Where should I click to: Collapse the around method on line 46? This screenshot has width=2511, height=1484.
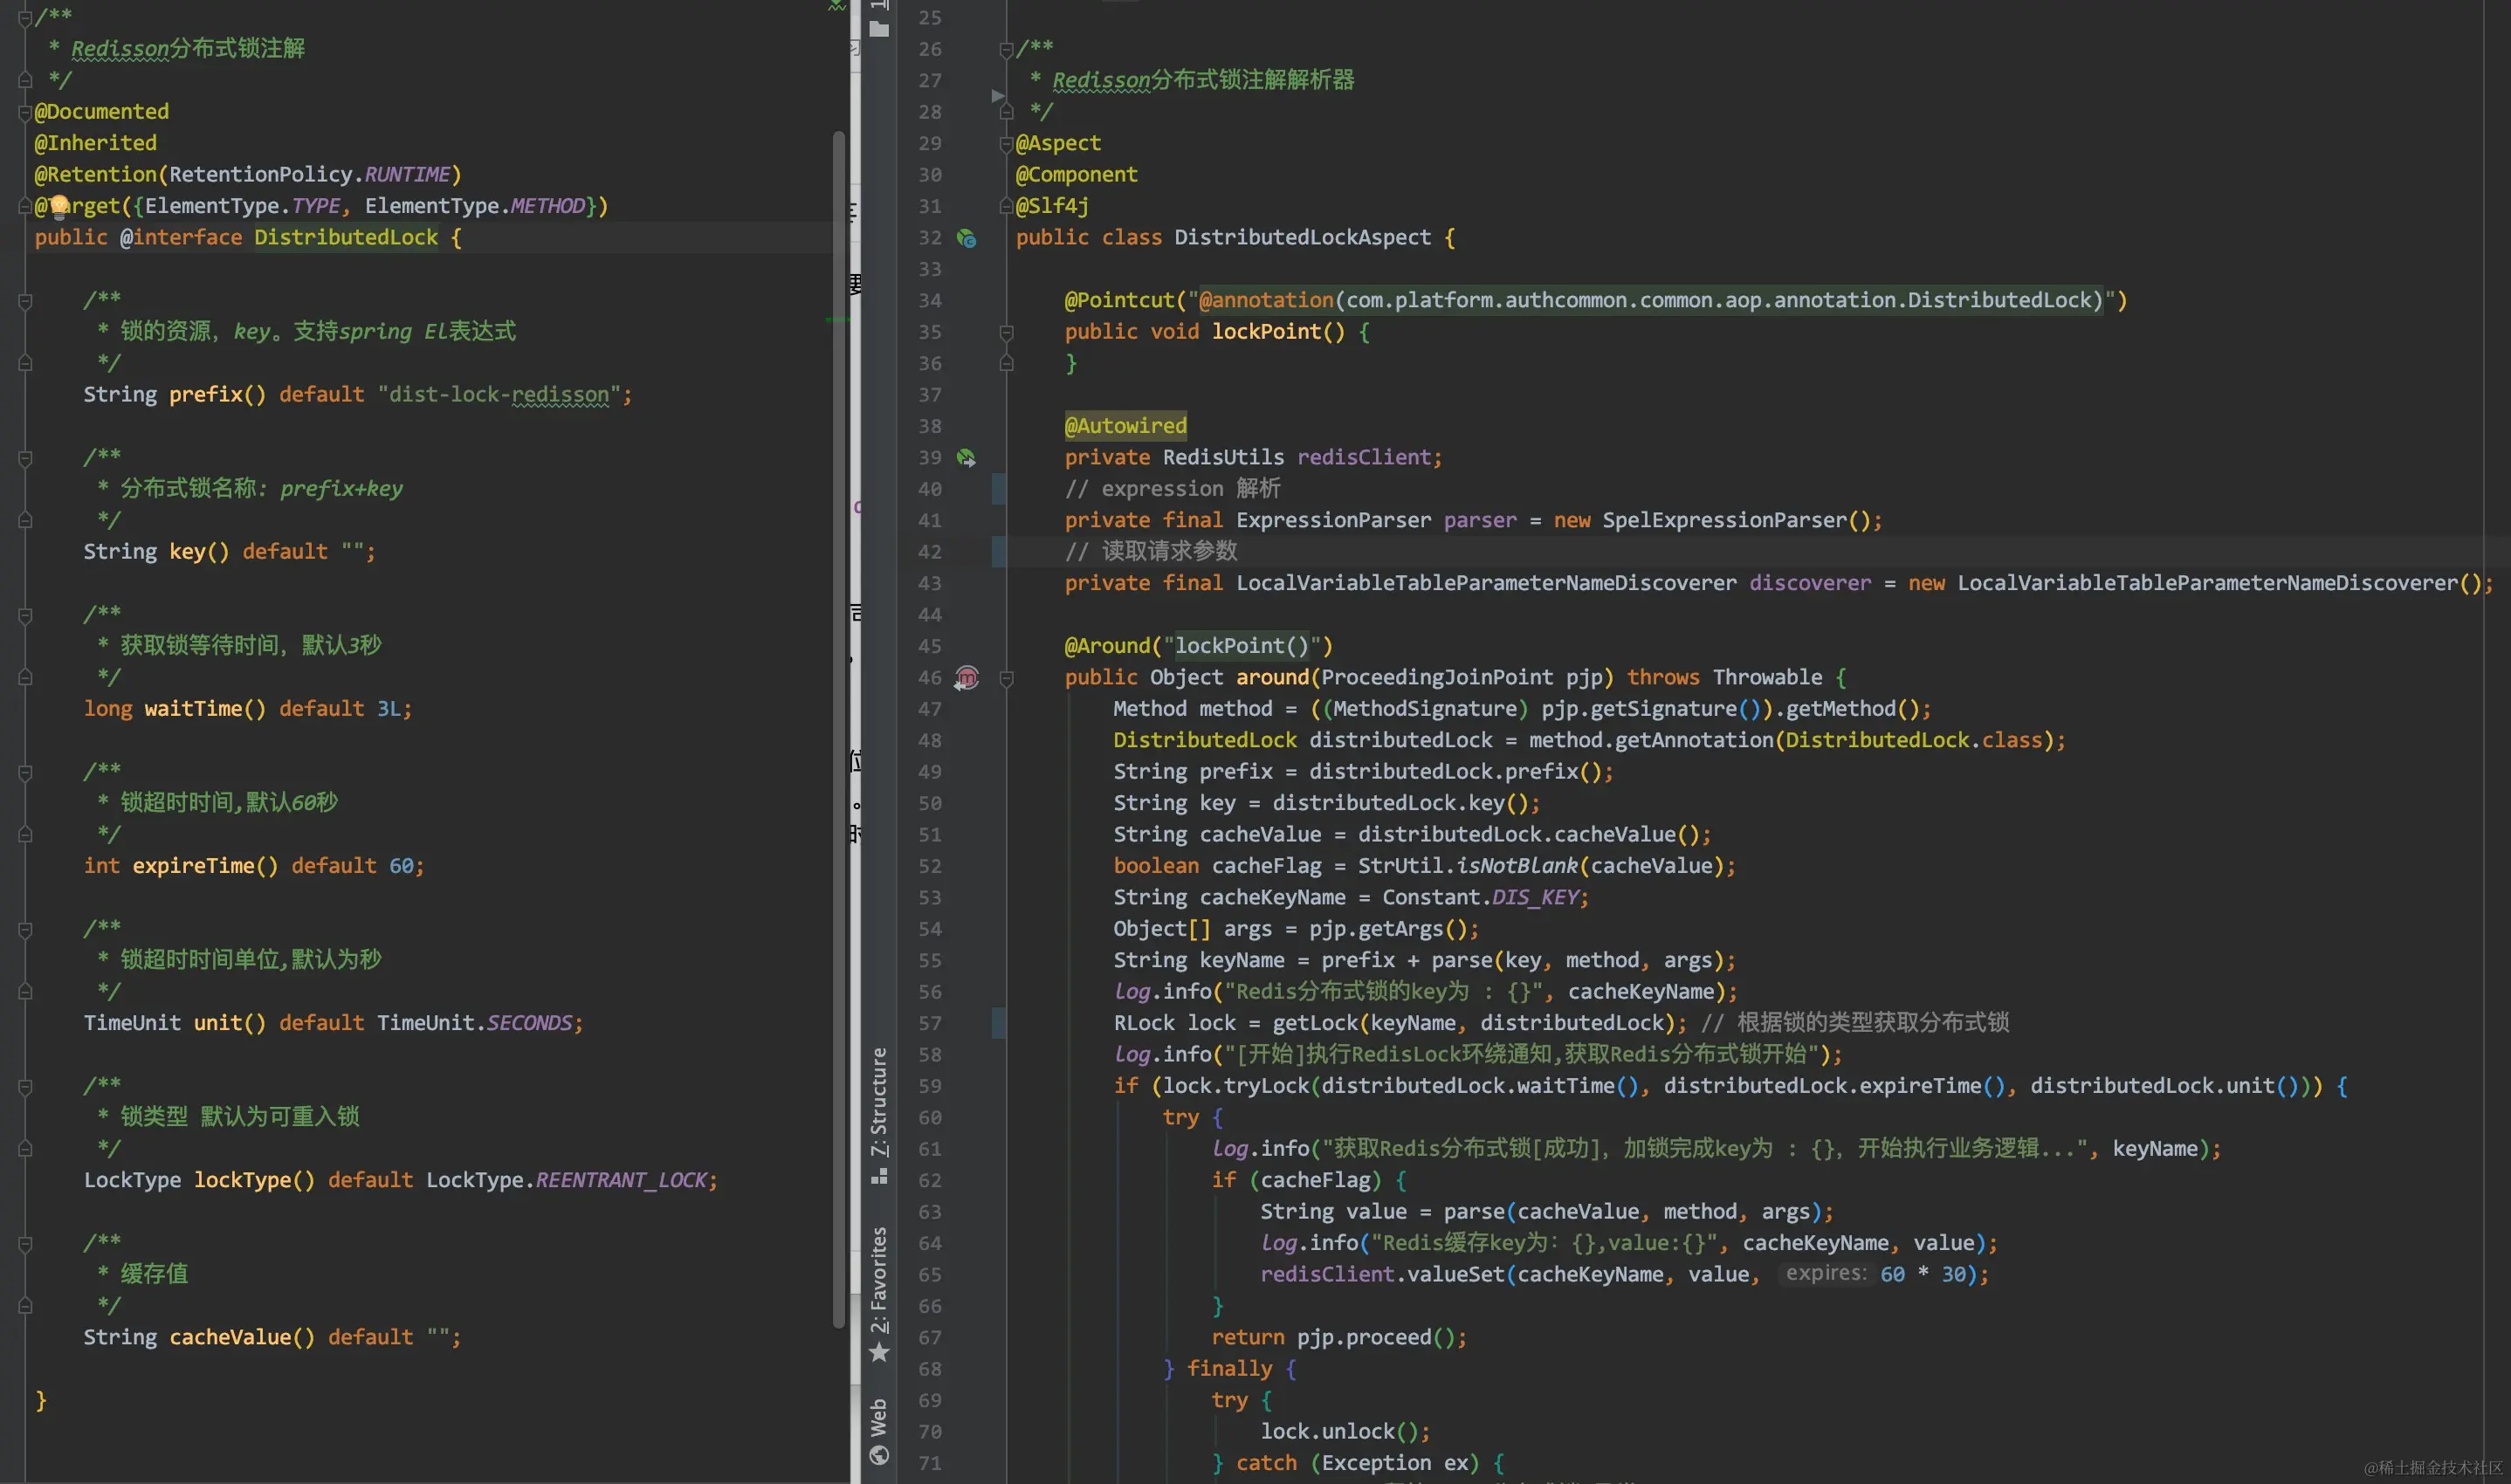coord(1006,679)
